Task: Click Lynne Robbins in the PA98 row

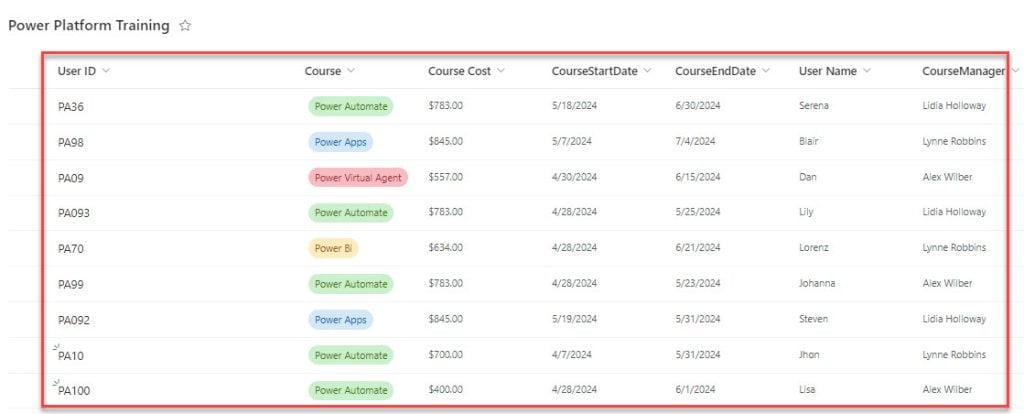Action: coord(954,141)
